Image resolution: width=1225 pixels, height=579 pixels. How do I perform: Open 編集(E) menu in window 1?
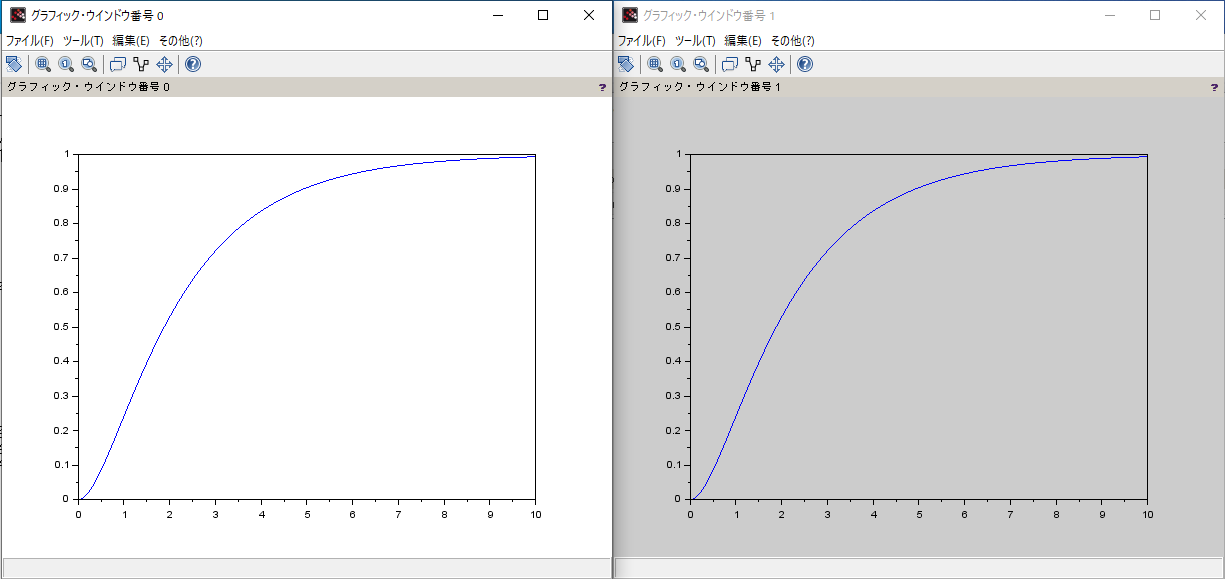[743, 41]
